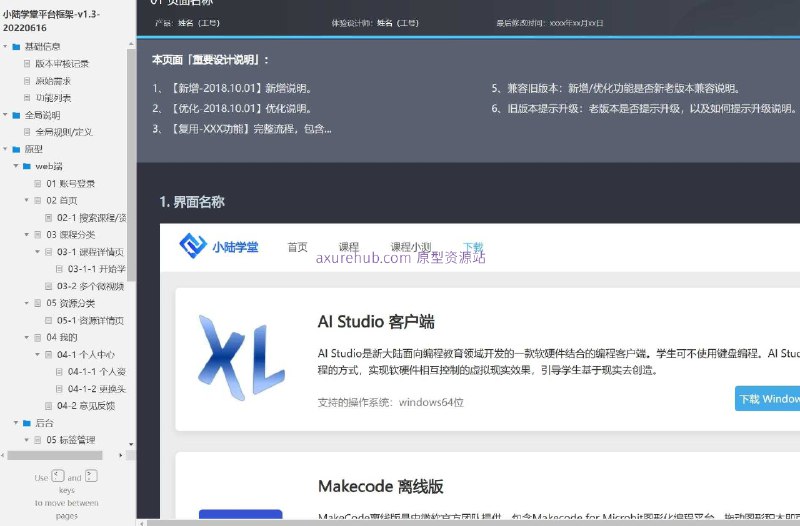Collapse the 03-1 课程详情页 arrow

coord(37,252)
